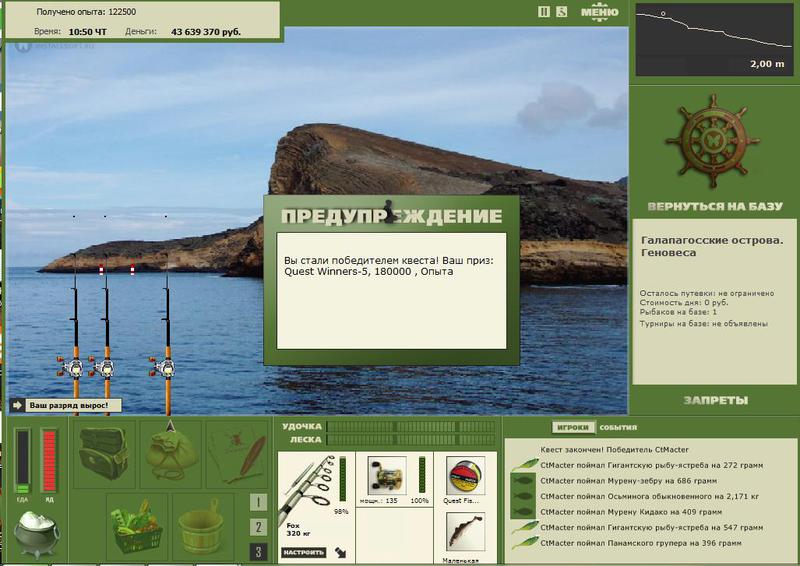Image resolution: width=800 pixels, height=566 pixels.
Task: Click log entry 'Осьминога обыкновенного на 2,171 кг'
Action: click(x=649, y=496)
